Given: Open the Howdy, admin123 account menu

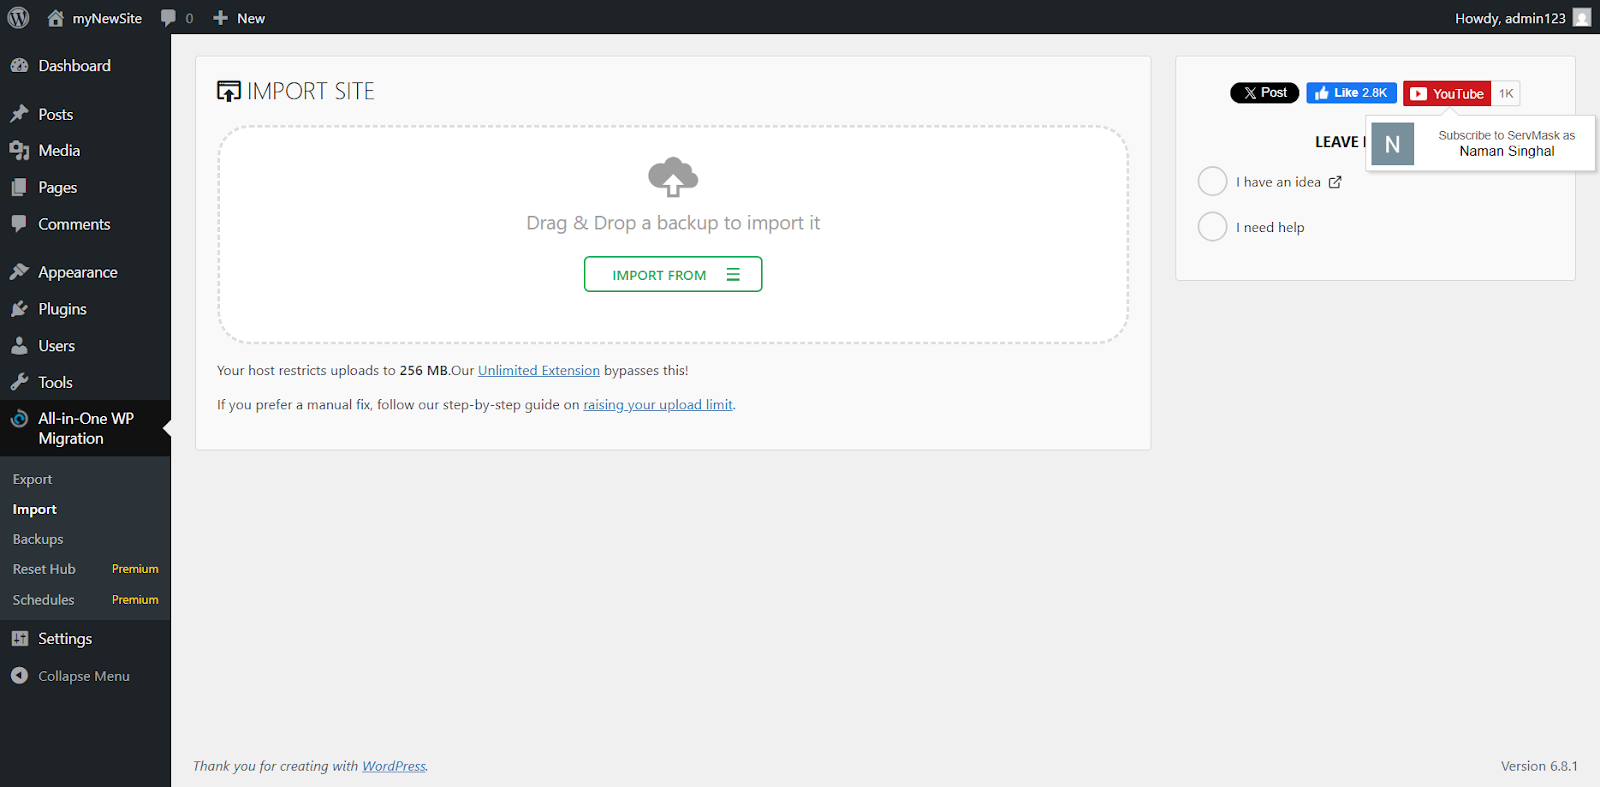Looking at the screenshot, I should (x=1510, y=18).
